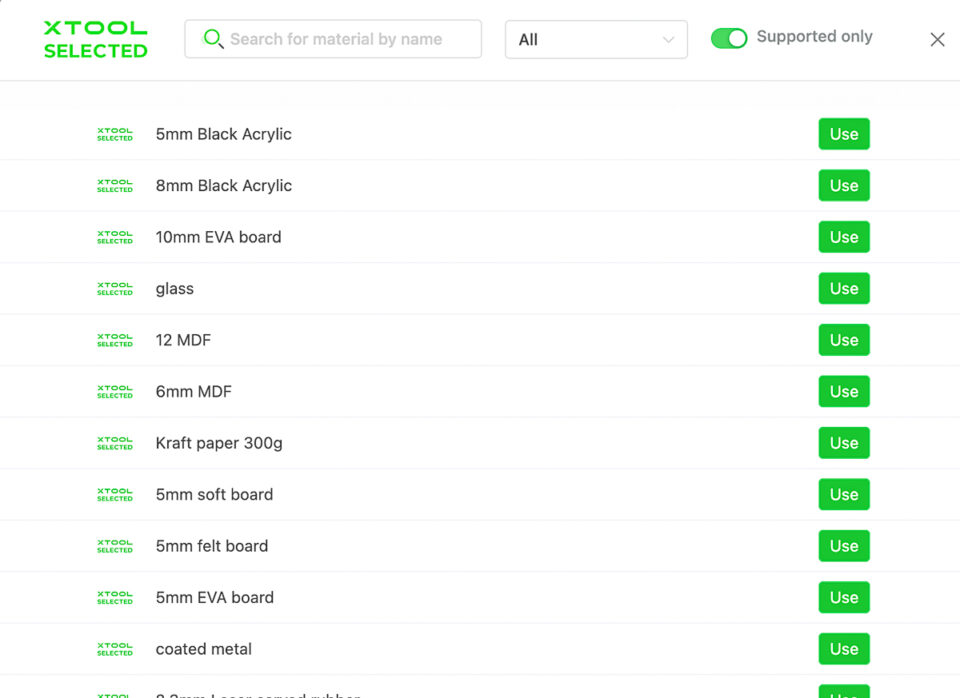This screenshot has width=960, height=698.
Task: Apply the 6mm MDF material
Action: 844,392
